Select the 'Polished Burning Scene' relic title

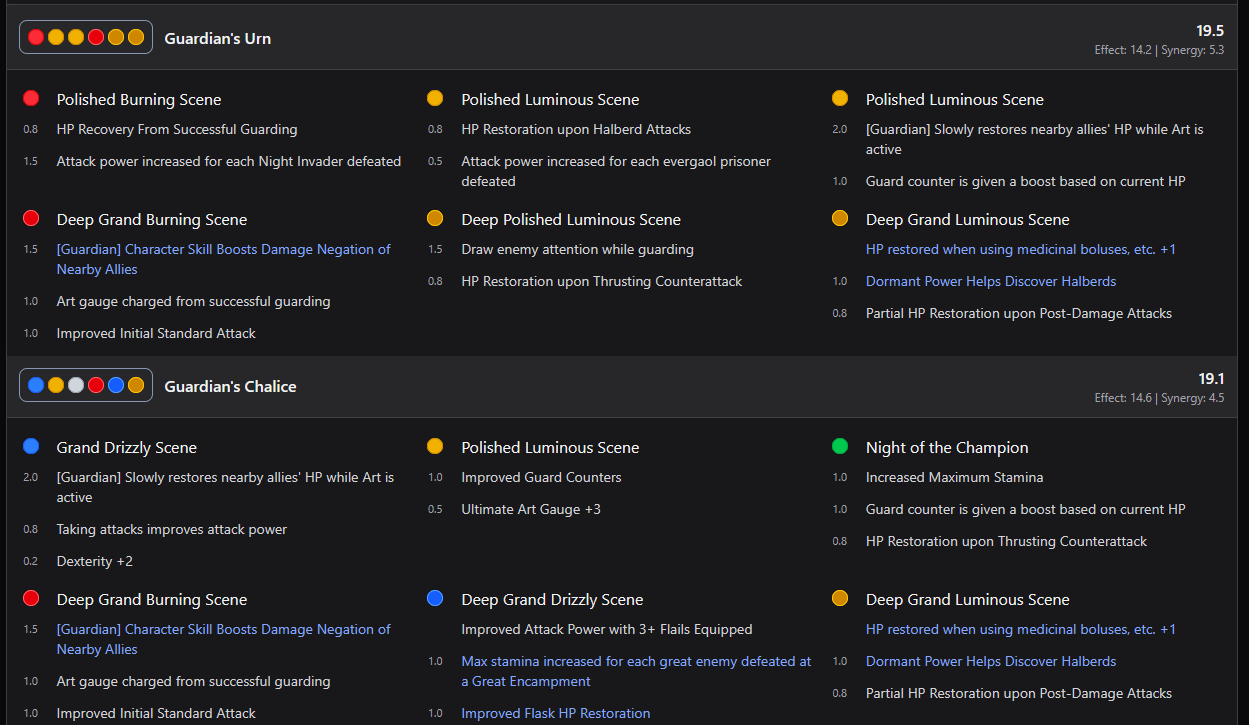coord(139,99)
